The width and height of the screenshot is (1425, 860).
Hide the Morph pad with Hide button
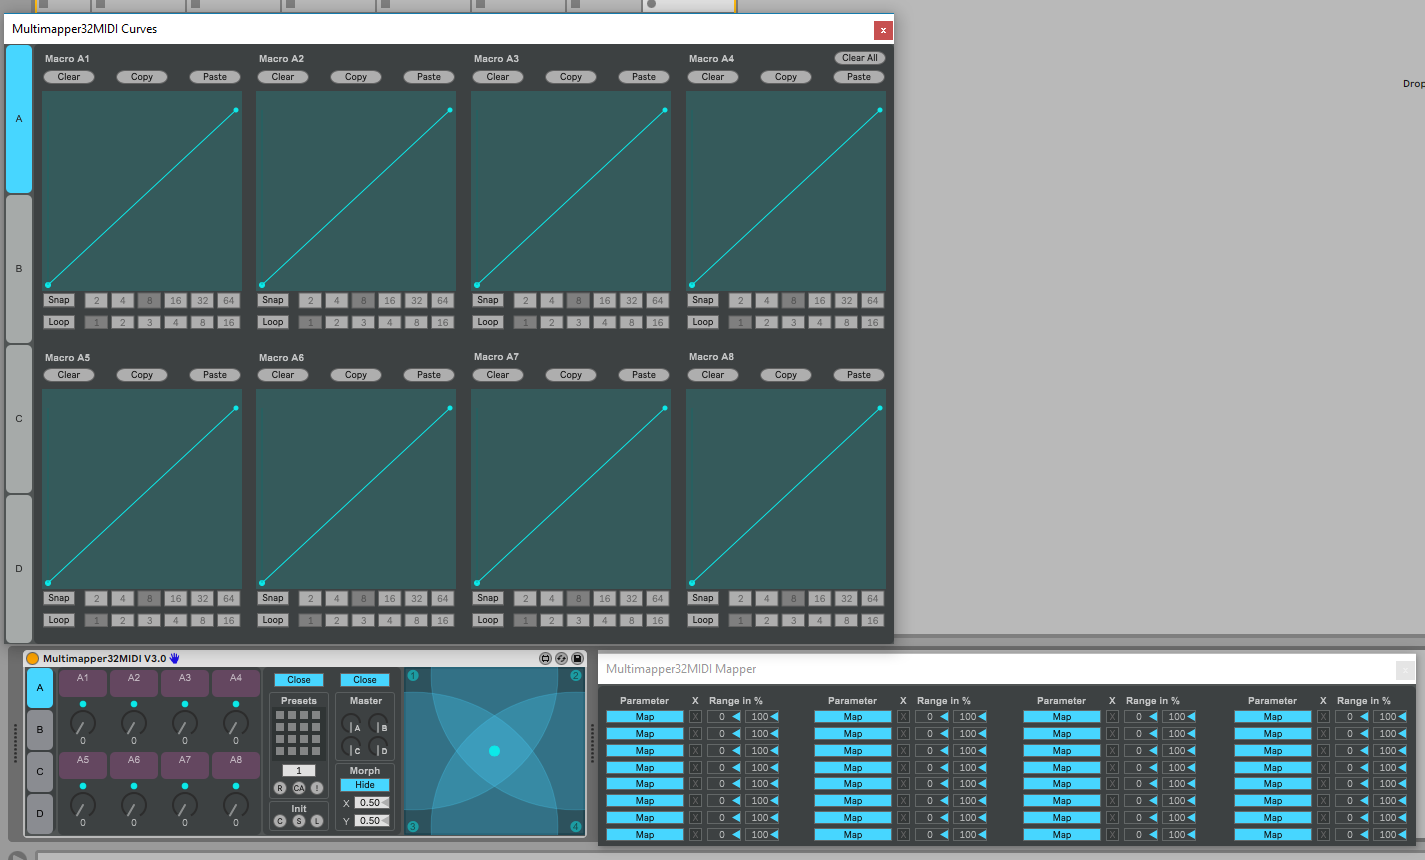tap(365, 785)
